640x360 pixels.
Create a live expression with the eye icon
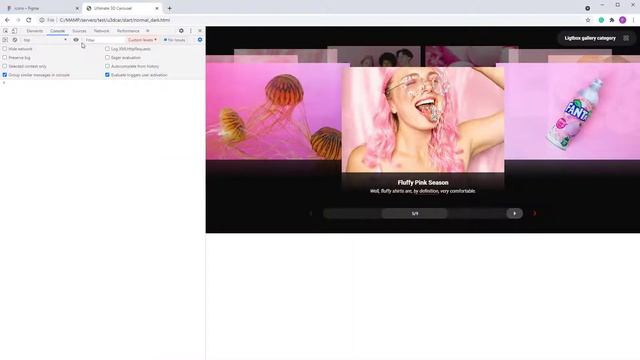[76, 40]
